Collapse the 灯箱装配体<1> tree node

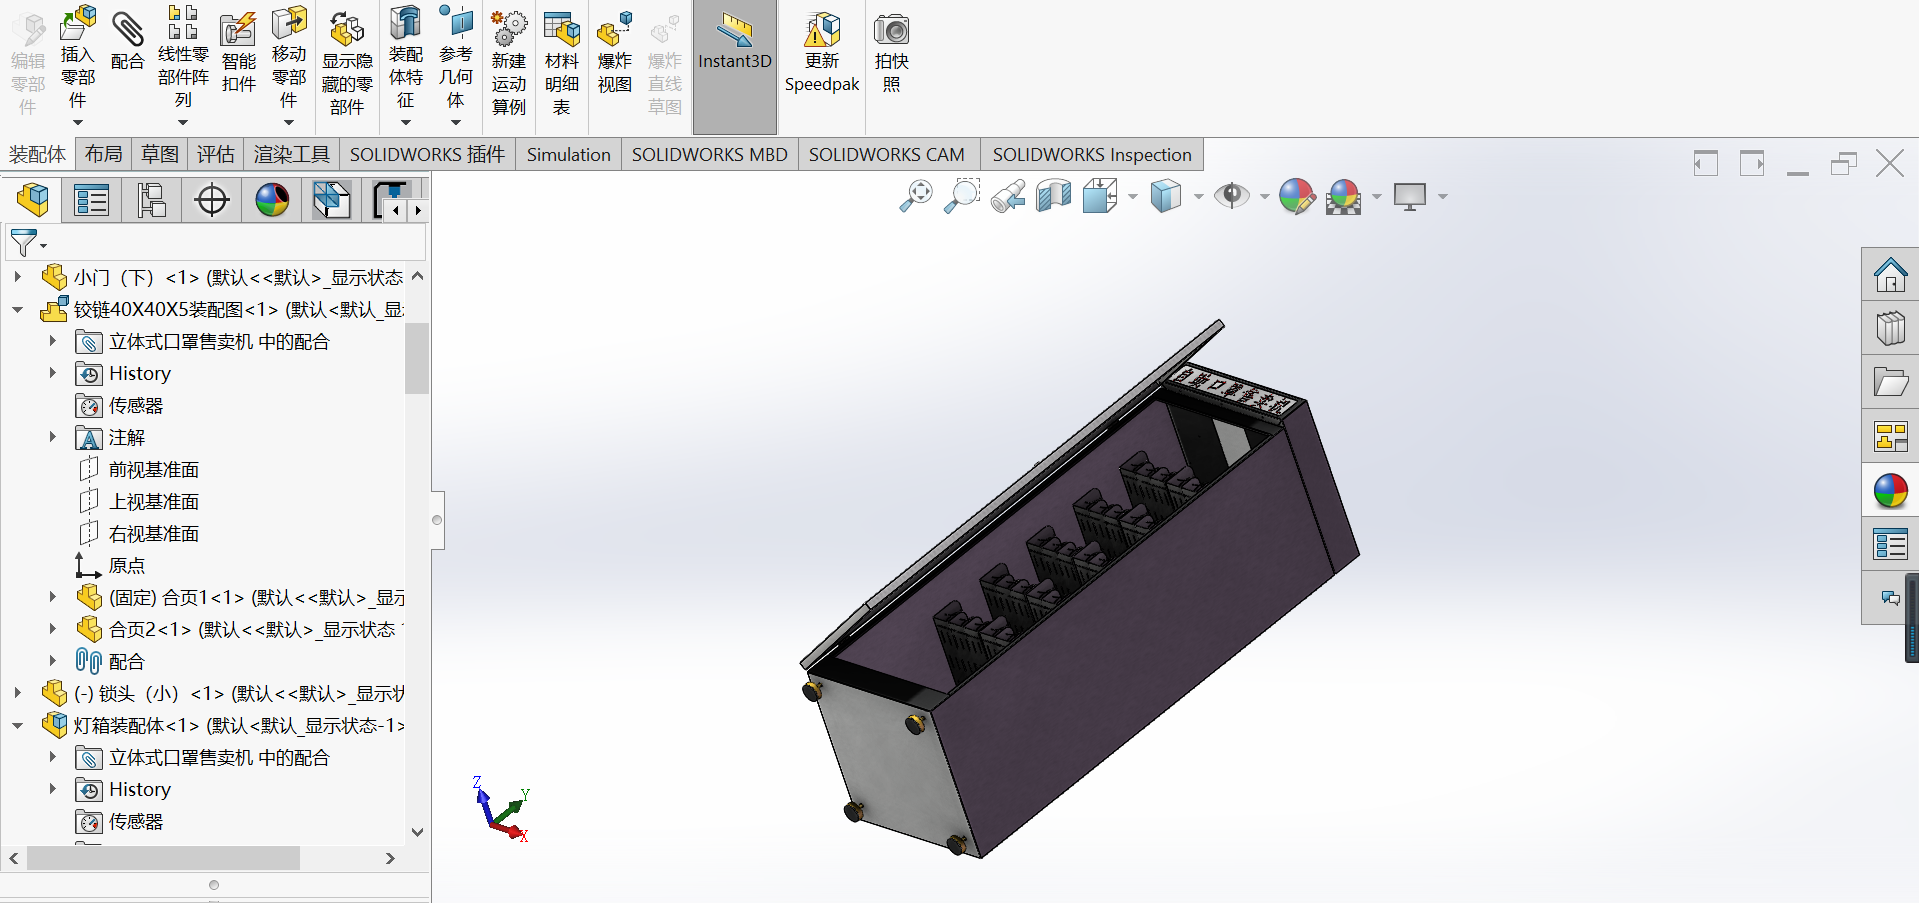pos(17,726)
